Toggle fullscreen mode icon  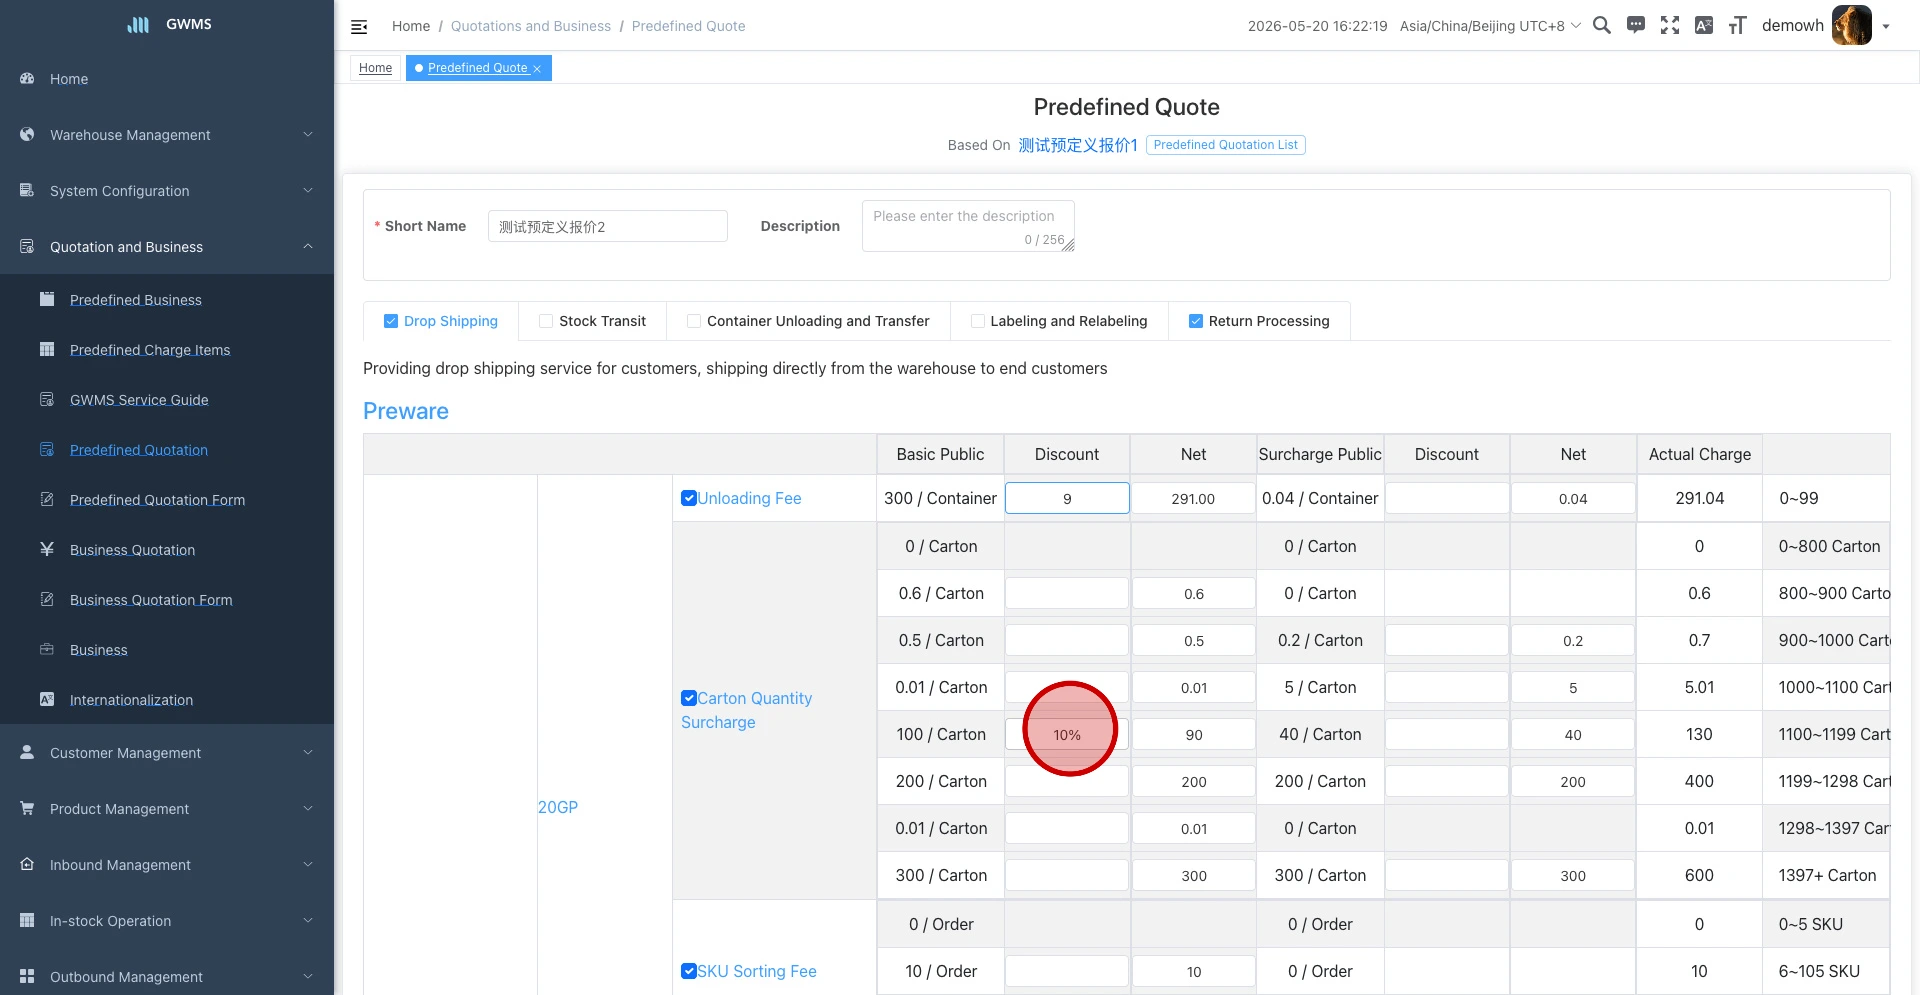(x=1670, y=25)
